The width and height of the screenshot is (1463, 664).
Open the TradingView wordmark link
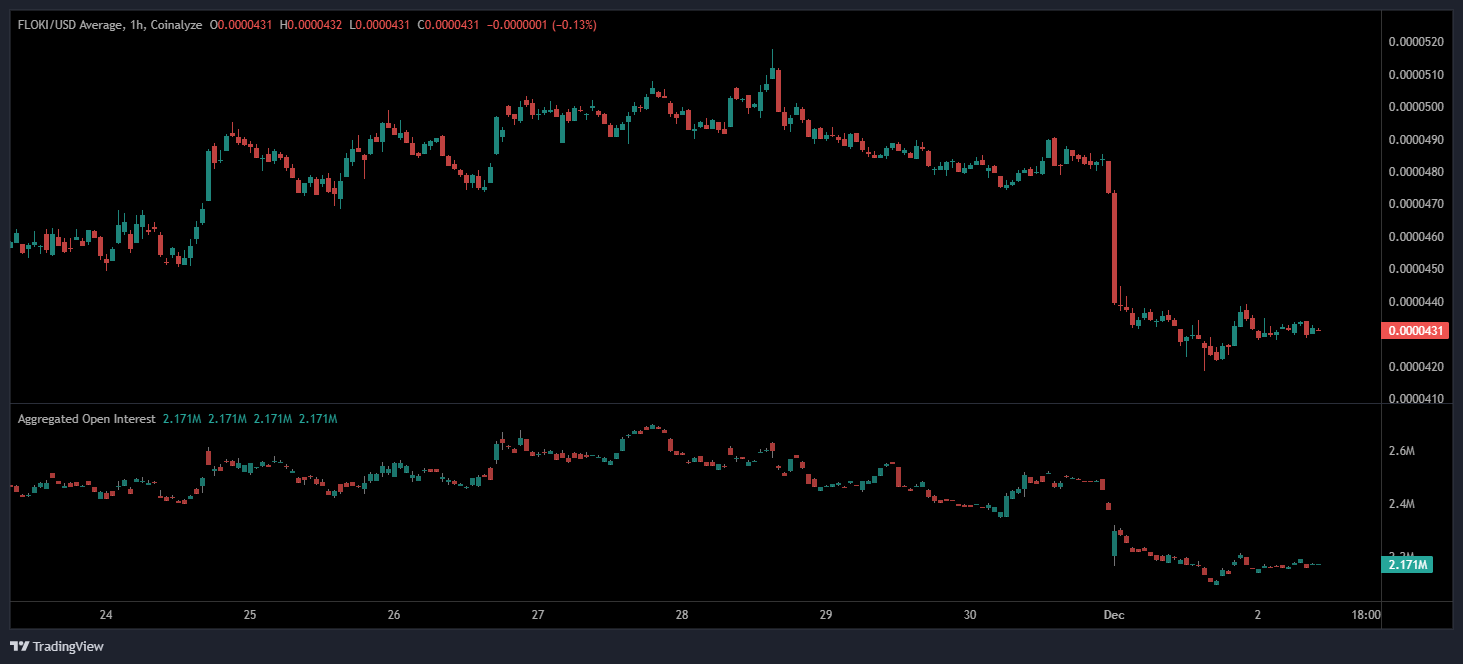pos(68,647)
